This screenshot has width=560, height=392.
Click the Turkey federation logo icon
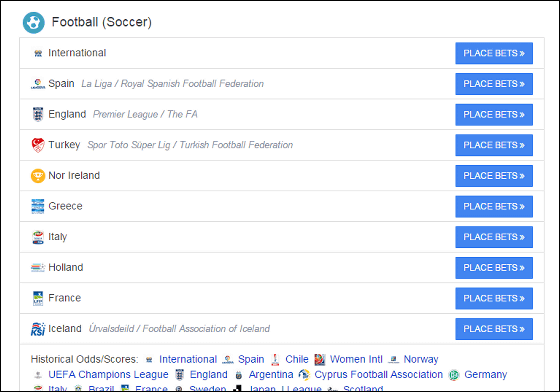tap(38, 145)
